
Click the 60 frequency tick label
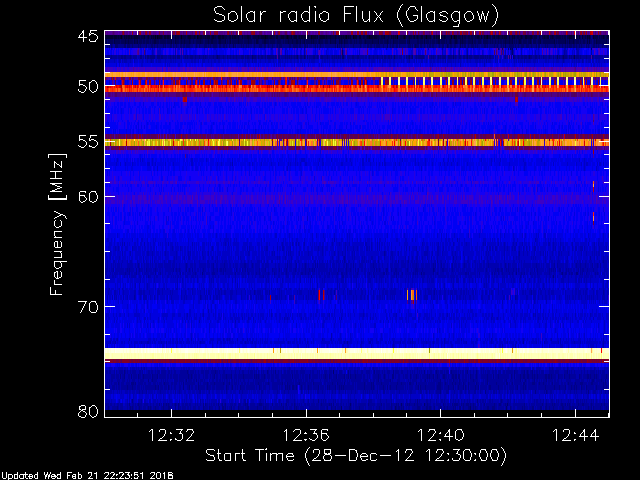coord(88,197)
